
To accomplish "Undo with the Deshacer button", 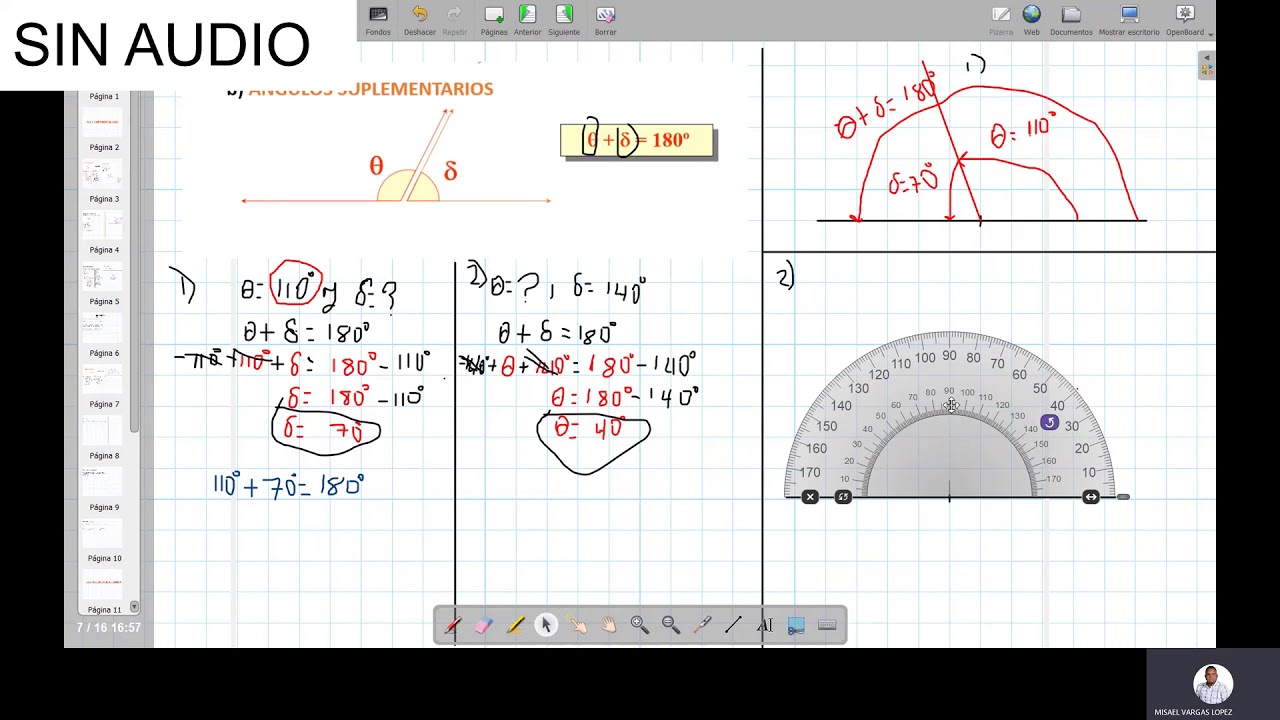I will pyautogui.click(x=420, y=20).
